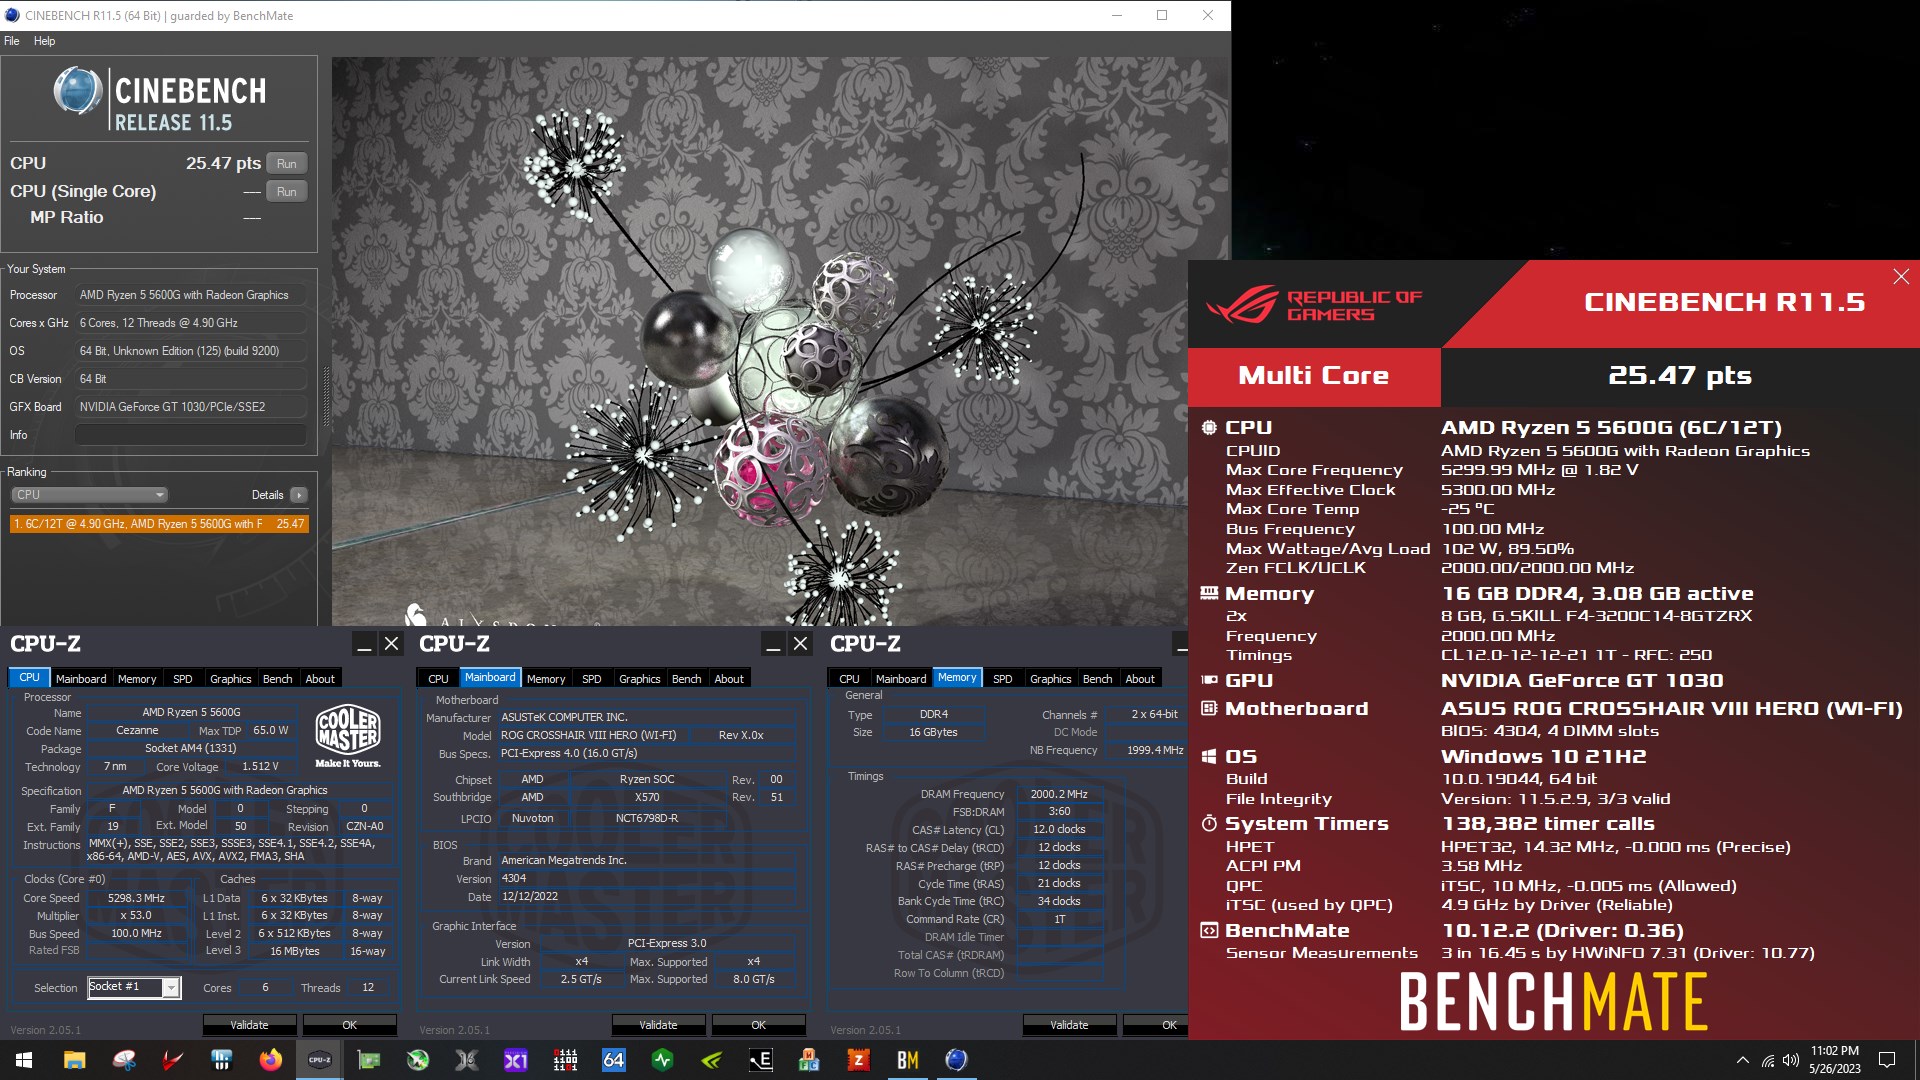The width and height of the screenshot is (1920, 1080).
Task: Open the white E curve taskbar icon
Action: click(x=760, y=1060)
